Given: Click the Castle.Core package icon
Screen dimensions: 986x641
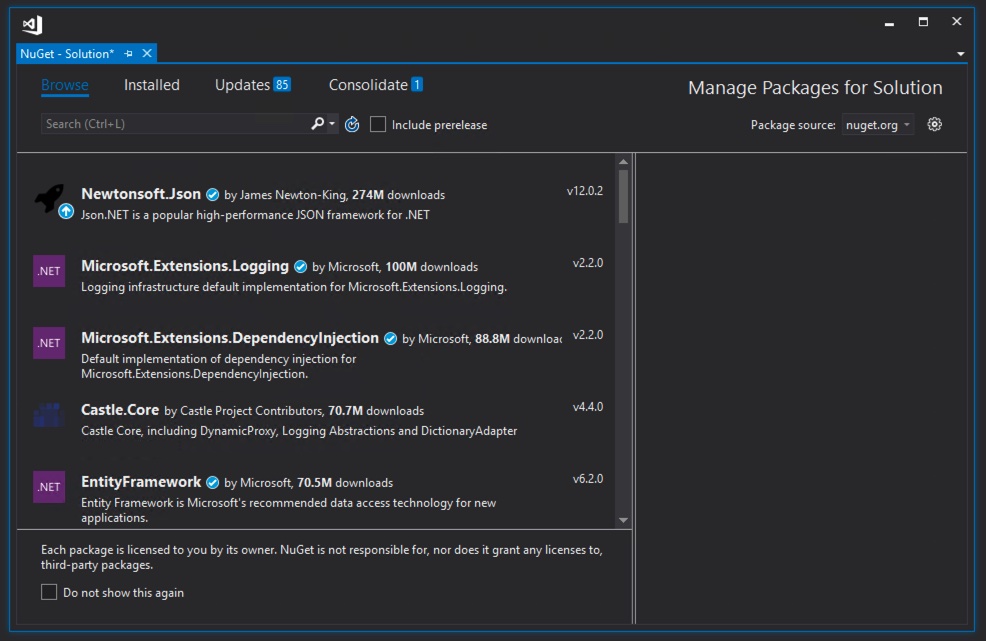Looking at the screenshot, I should pyautogui.click(x=49, y=415).
